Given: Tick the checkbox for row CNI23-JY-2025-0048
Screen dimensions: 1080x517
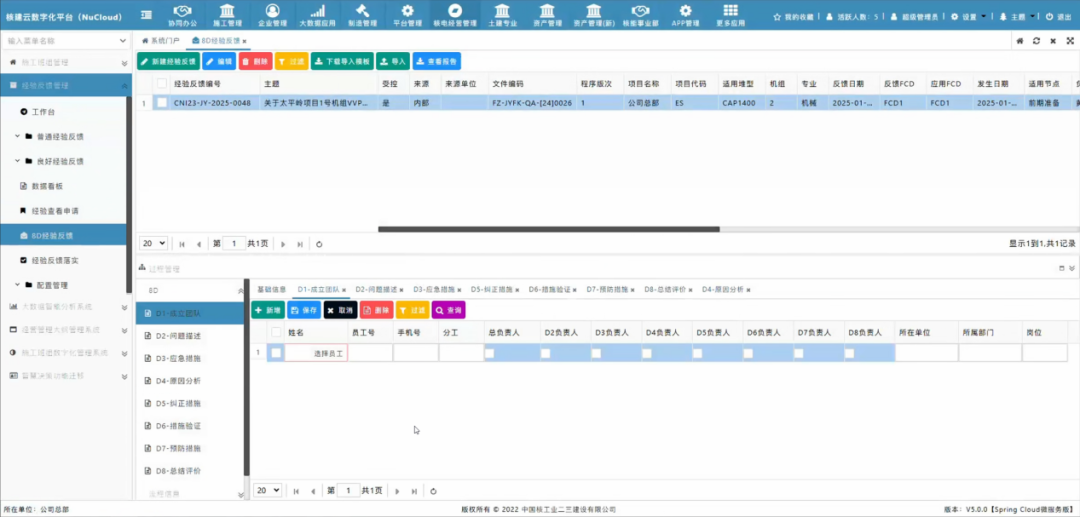Looking at the screenshot, I should pyautogui.click(x=161, y=102).
